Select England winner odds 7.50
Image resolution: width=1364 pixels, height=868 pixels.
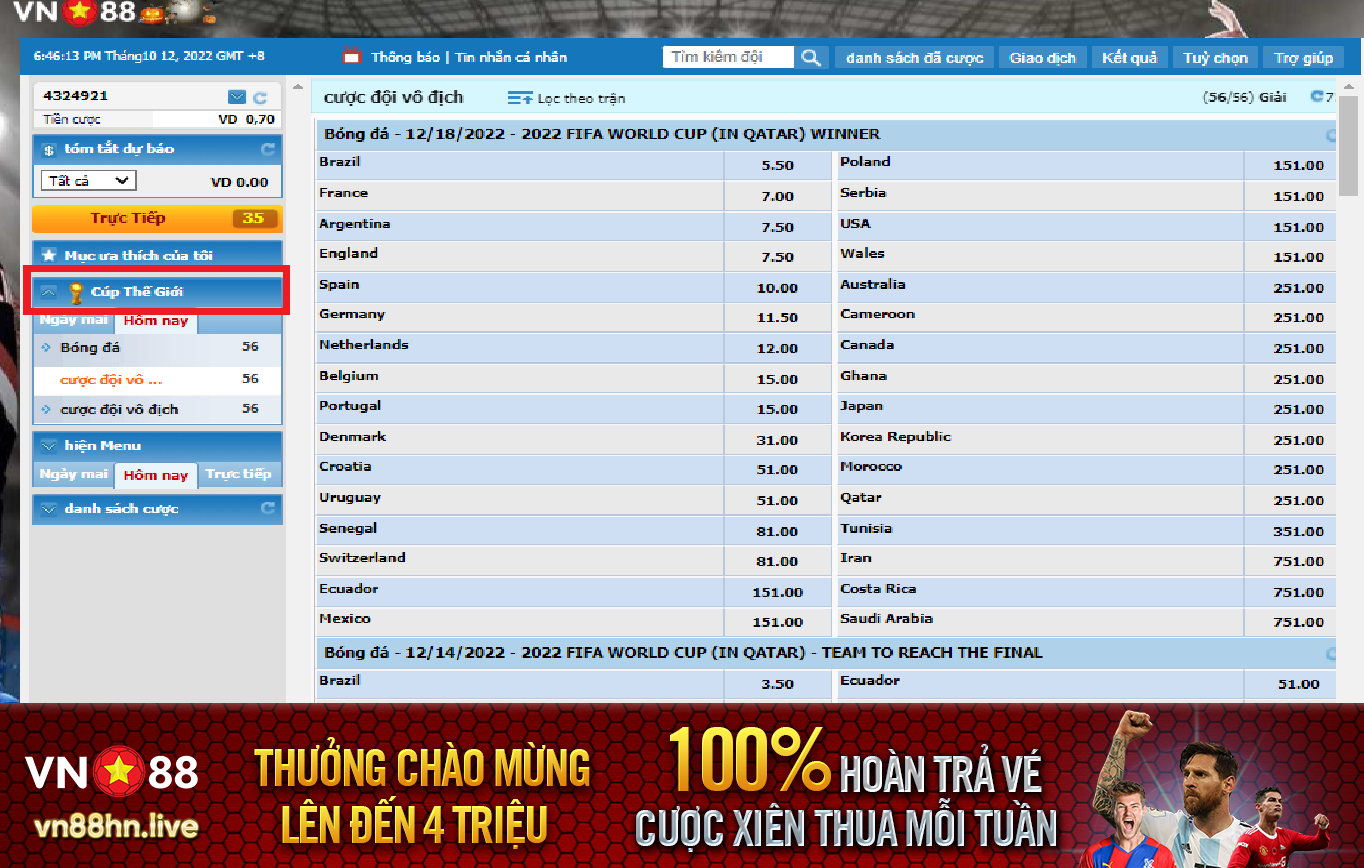[778, 257]
